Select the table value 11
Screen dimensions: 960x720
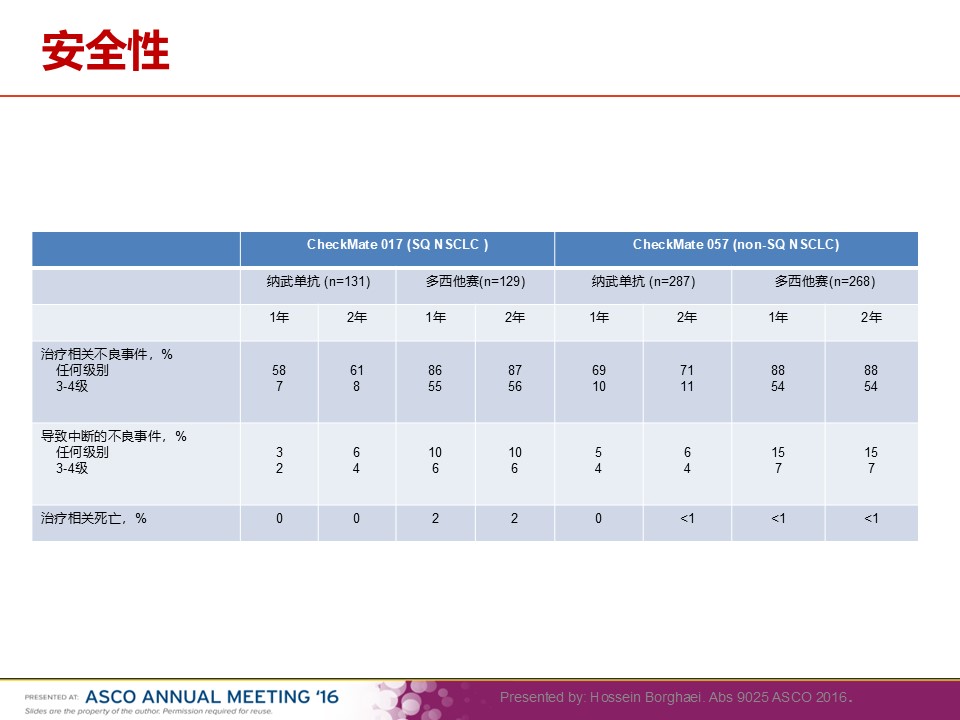[x=687, y=386]
